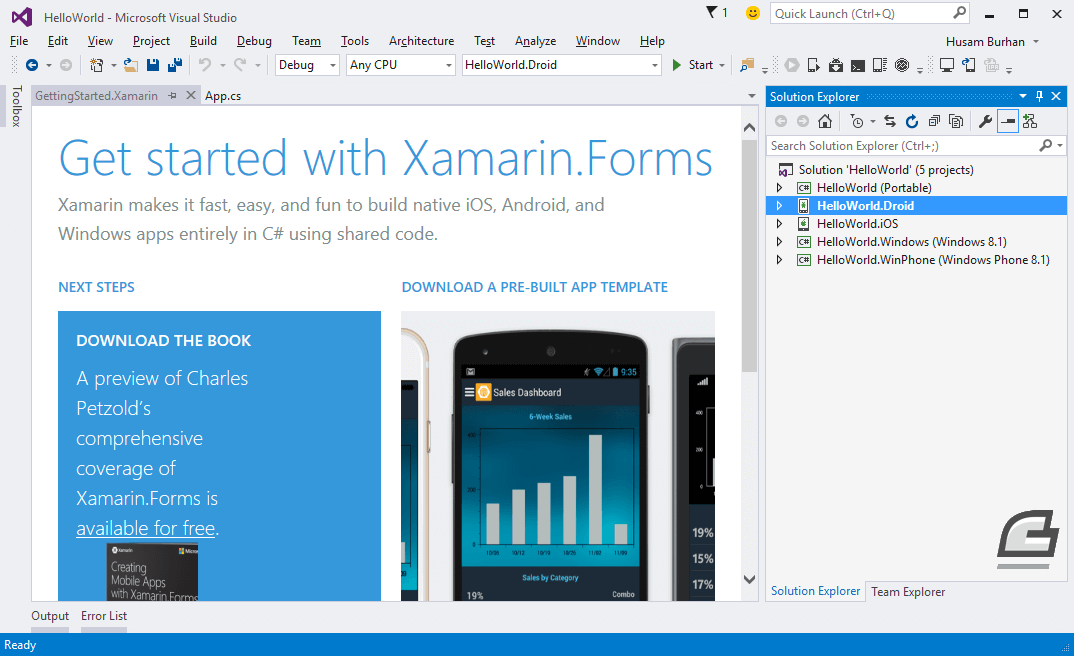Open Properties via the wrench icon
This screenshot has width=1074, height=656.
[985, 122]
